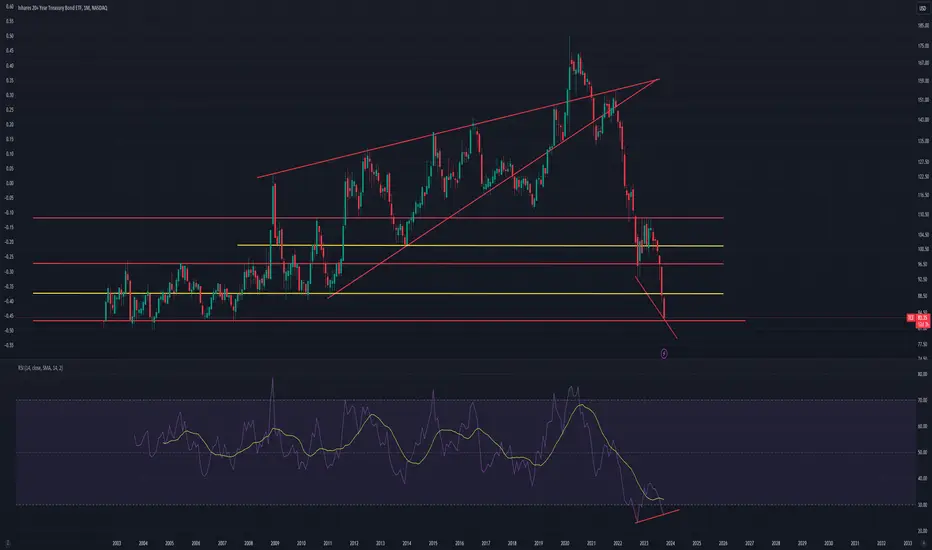
Task: Click the 30.00 level on RSI scale
Action: coord(922,505)
